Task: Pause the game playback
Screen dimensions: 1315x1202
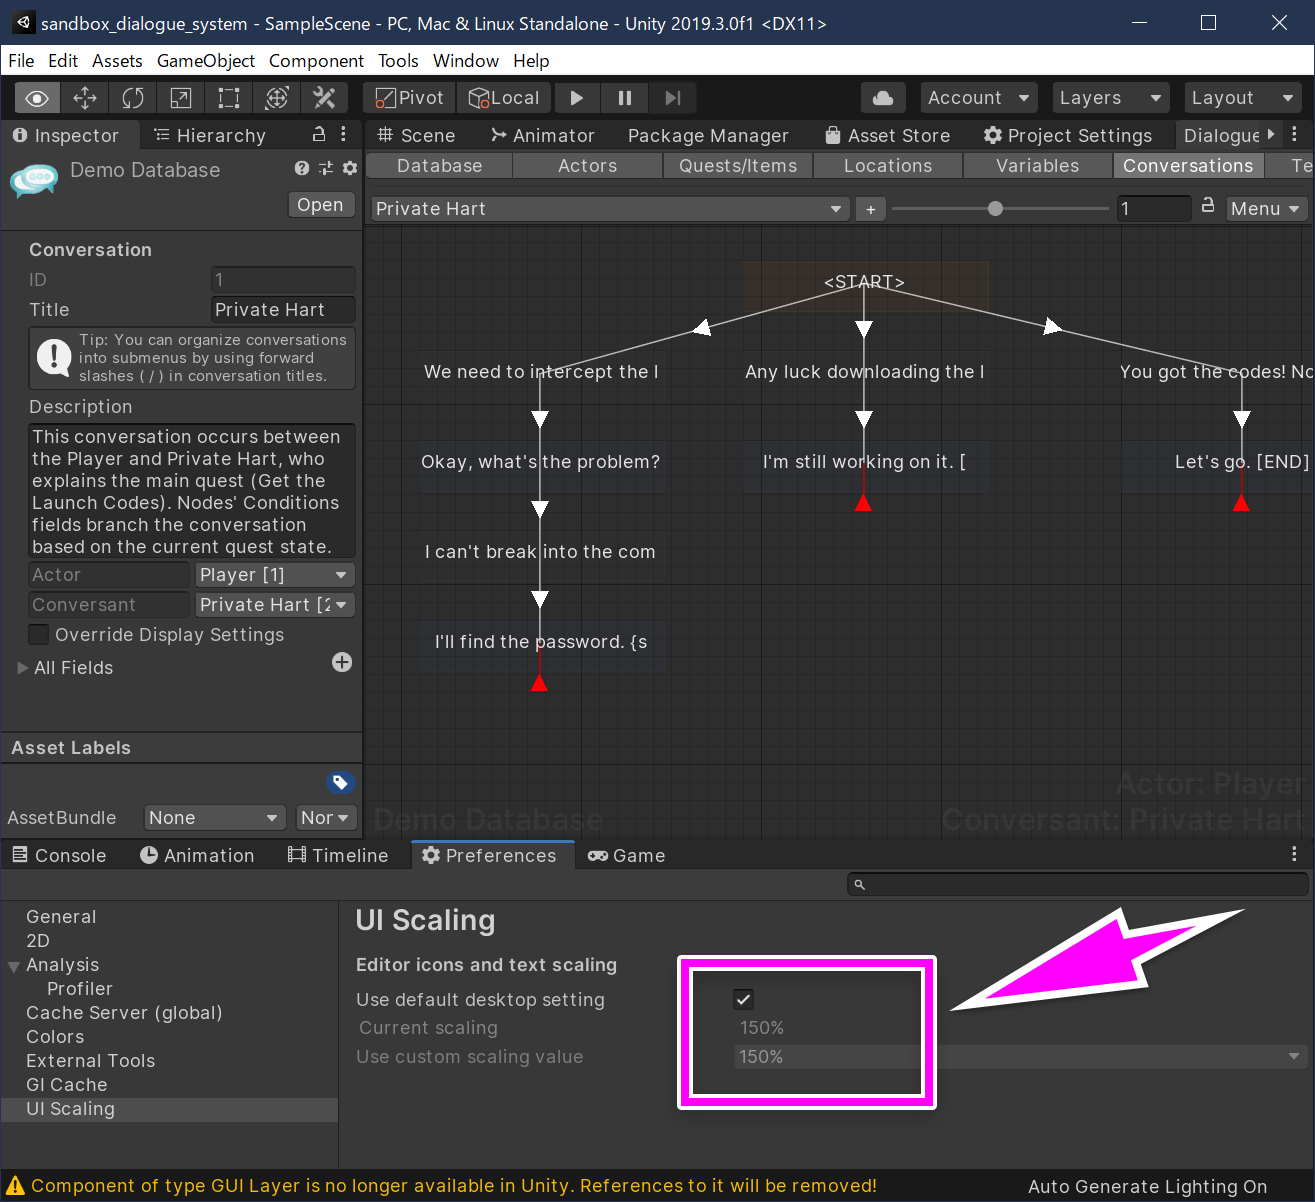Action: coord(625,98)
